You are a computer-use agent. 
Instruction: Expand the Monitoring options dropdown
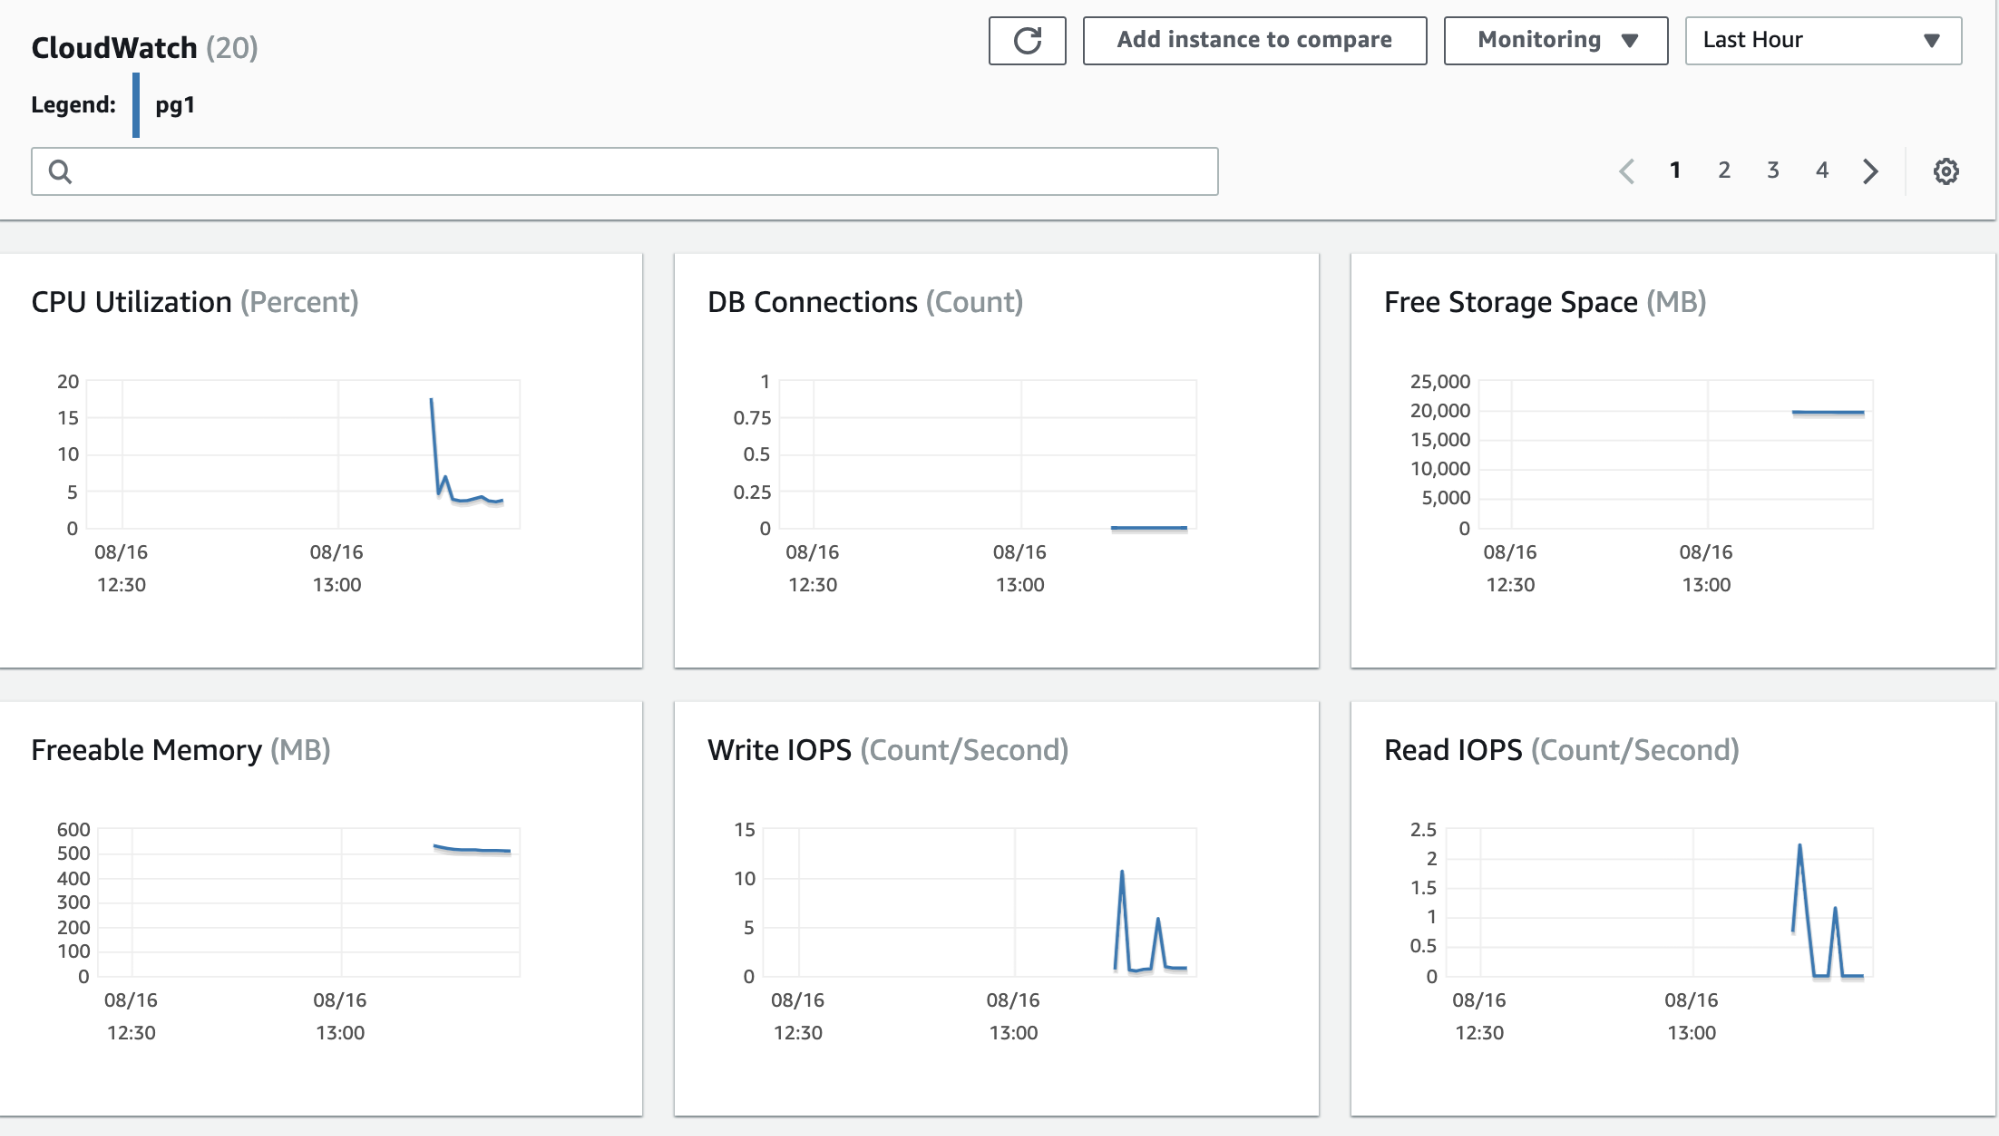(1558, 40)
